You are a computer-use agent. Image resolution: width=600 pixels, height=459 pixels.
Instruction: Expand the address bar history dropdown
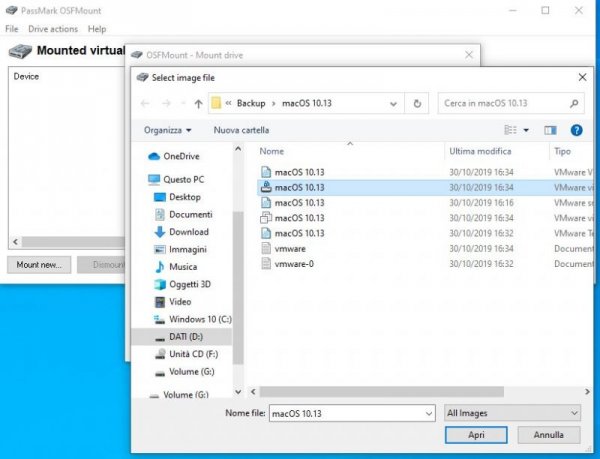pyautogui.click(x=393, y=104)
